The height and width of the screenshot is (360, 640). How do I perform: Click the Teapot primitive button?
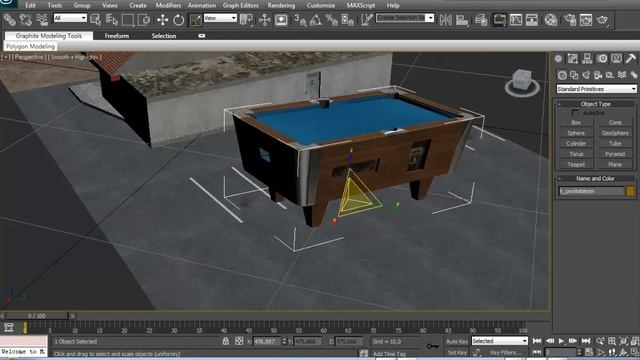576,164
